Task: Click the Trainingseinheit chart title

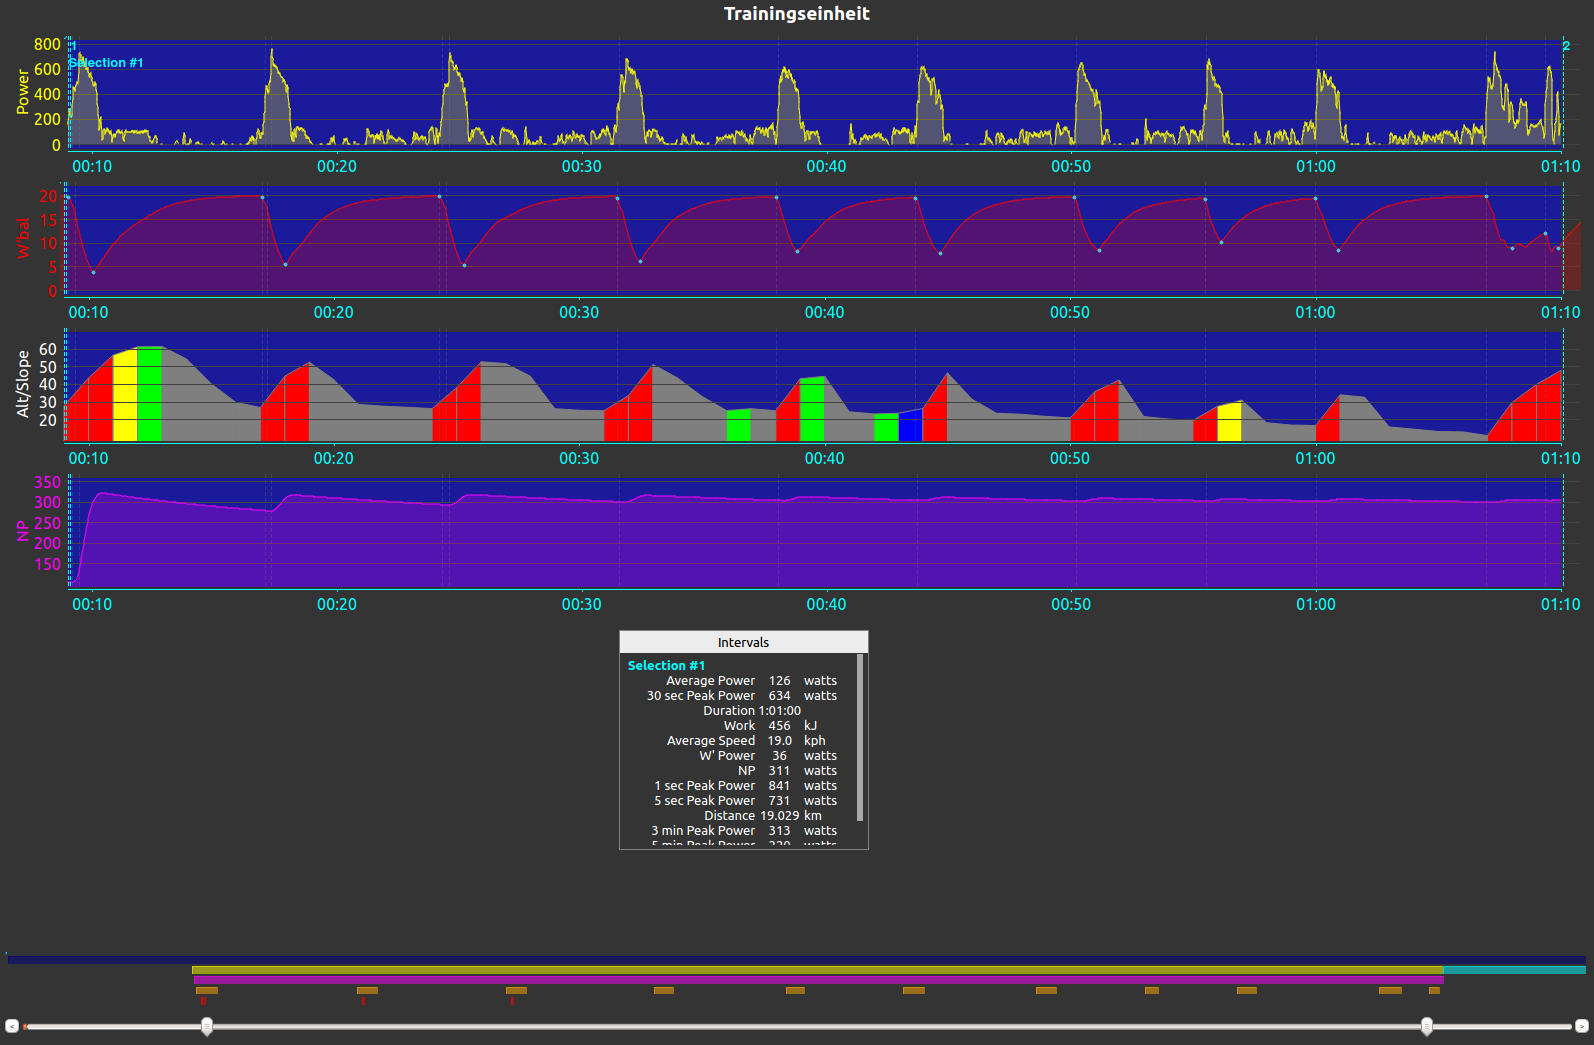Action: 796,14
